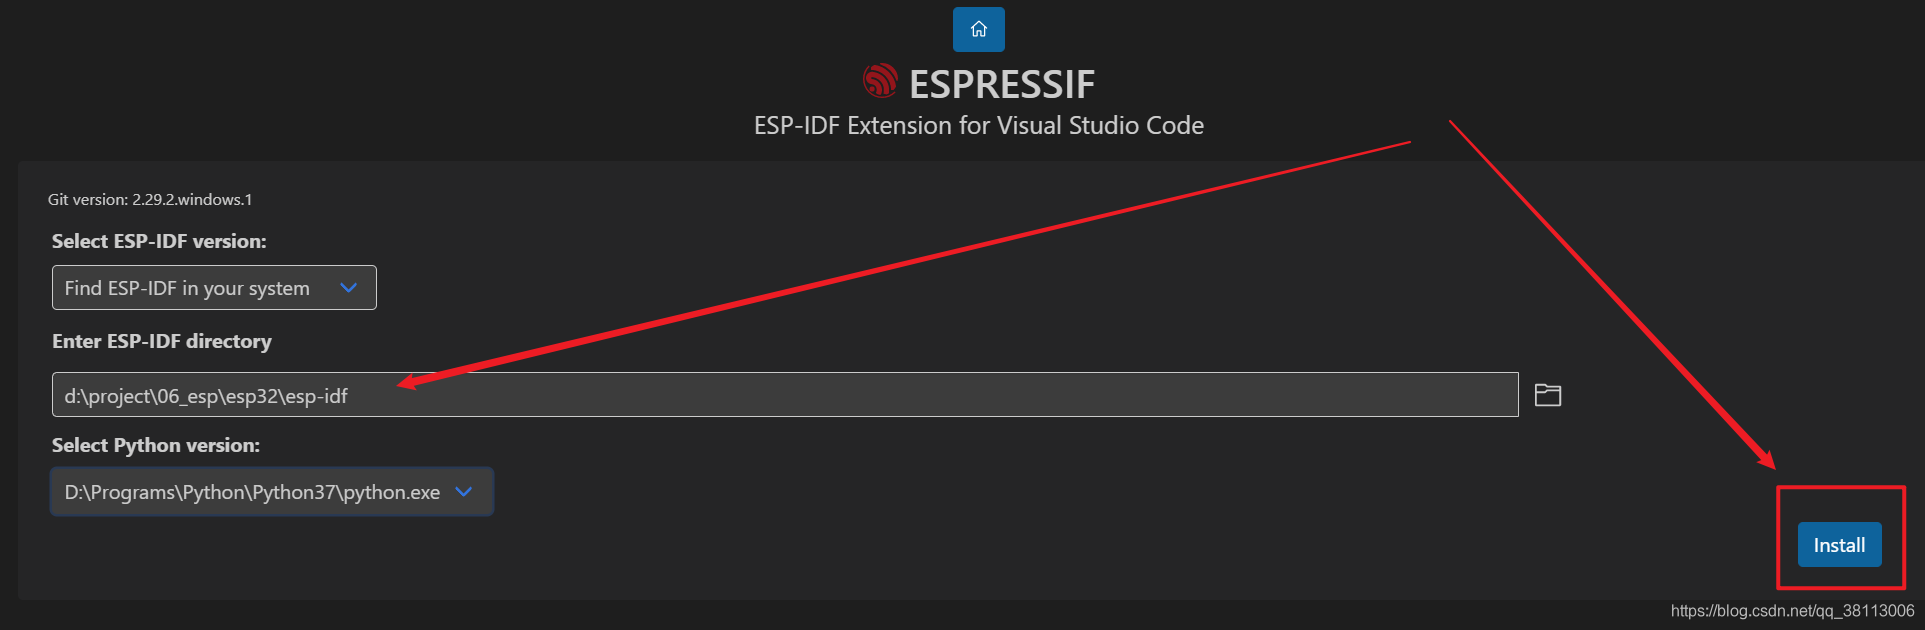This screenshot has width=1925, height=630.
Task: Open the Select ESP-IDF version dropdown
Action: pos(213,287)
